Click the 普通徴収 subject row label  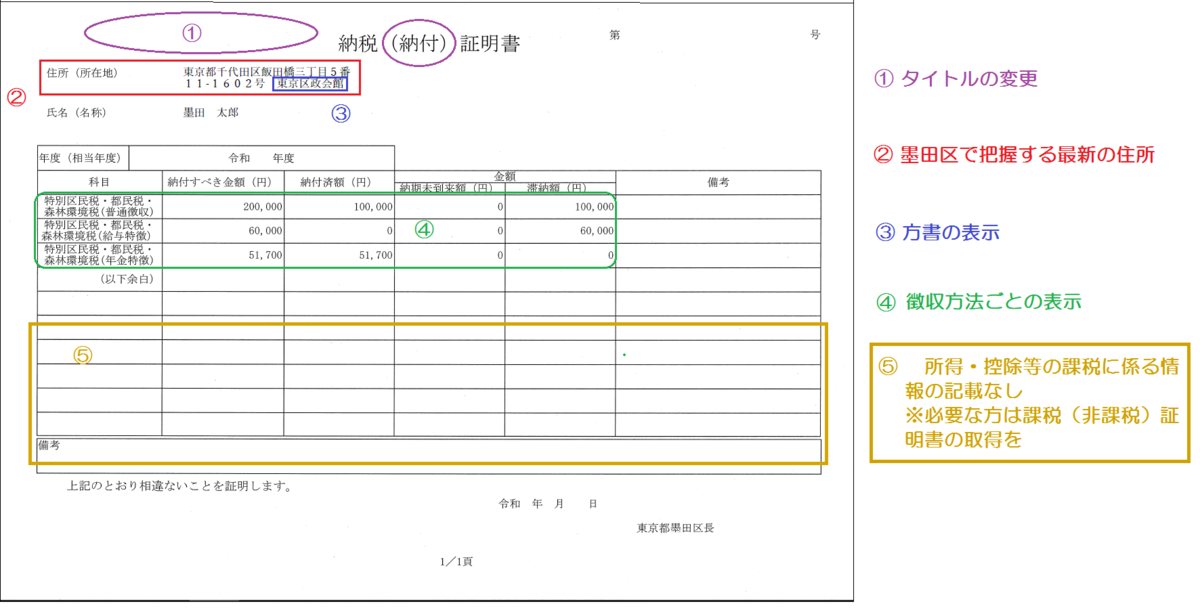[x=99, y=205]
